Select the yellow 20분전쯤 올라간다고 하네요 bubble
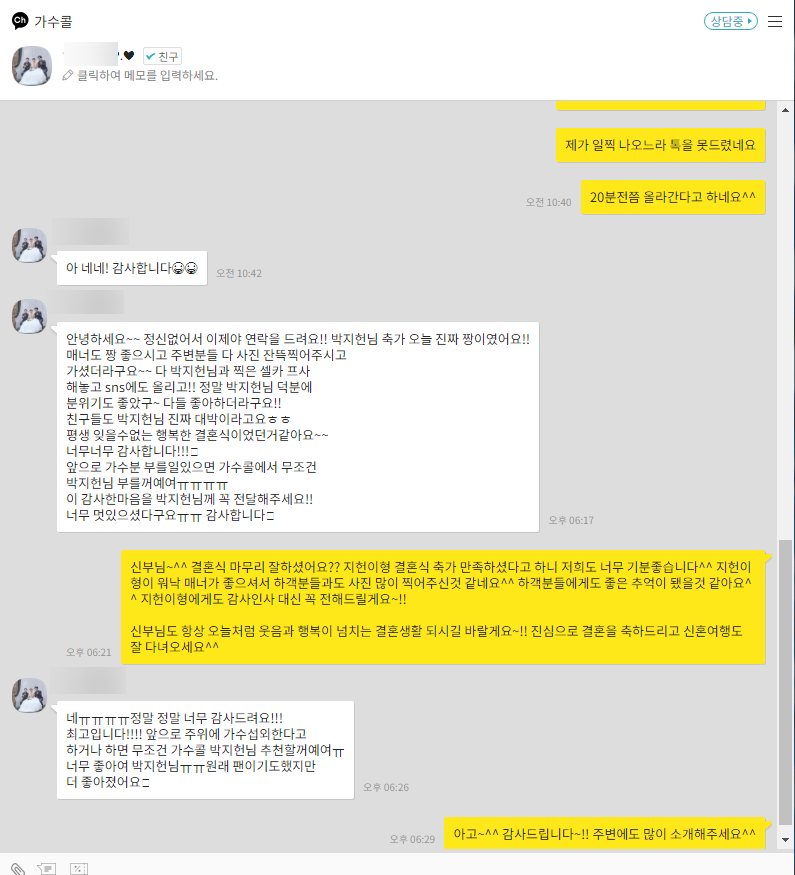Viewport: 795px width, 875px height. click(x=673, y=197)
